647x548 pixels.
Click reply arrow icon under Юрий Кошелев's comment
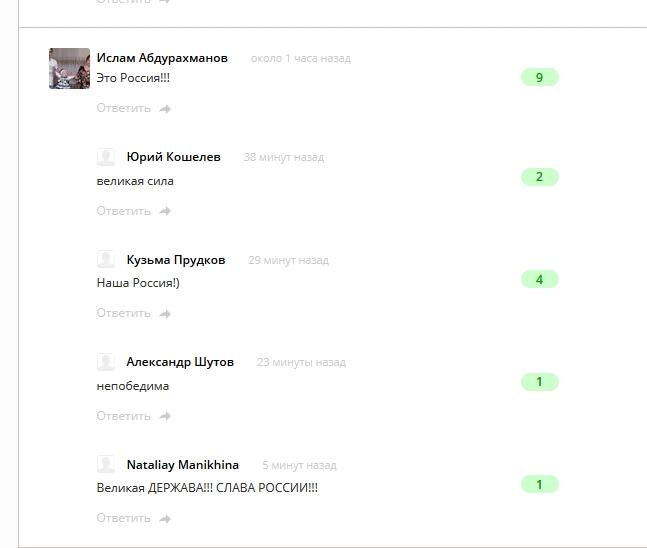[165, 211]
